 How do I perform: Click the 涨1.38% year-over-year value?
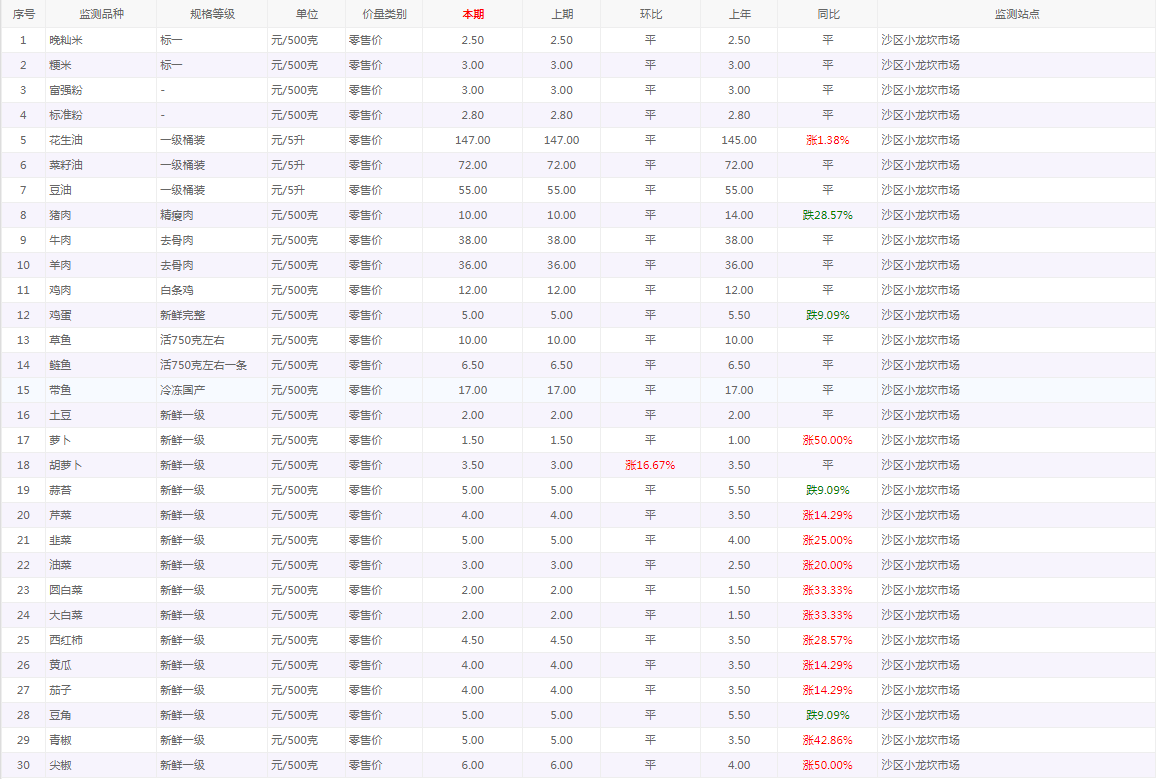pyautogui.click(x=827, y=140)
